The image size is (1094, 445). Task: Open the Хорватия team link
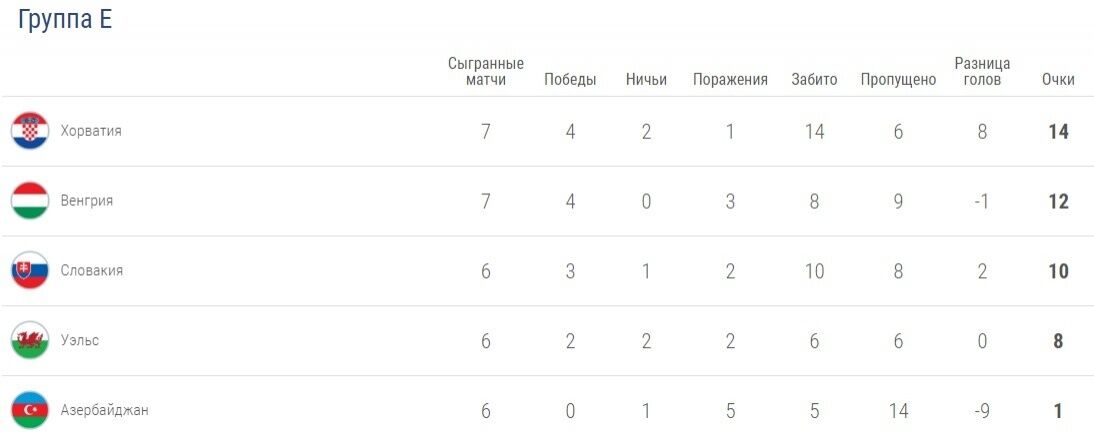(x=91, y=131)
